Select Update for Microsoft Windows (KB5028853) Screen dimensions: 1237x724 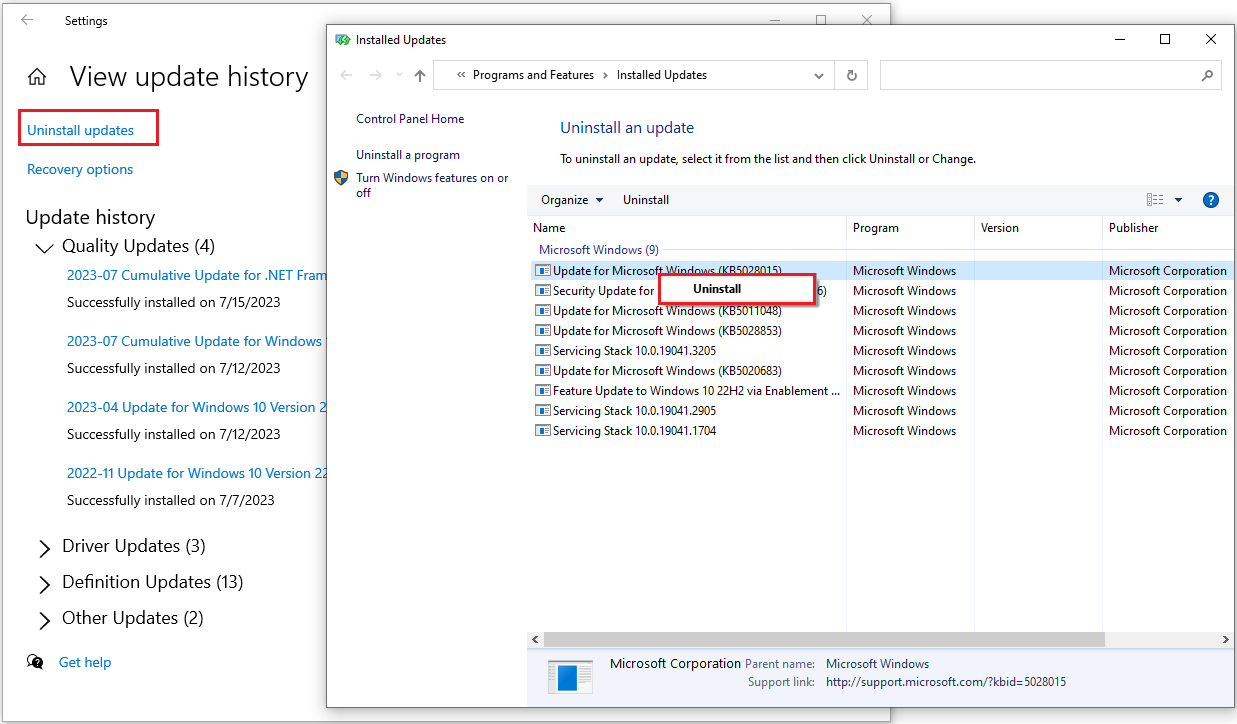coord(880,331)
